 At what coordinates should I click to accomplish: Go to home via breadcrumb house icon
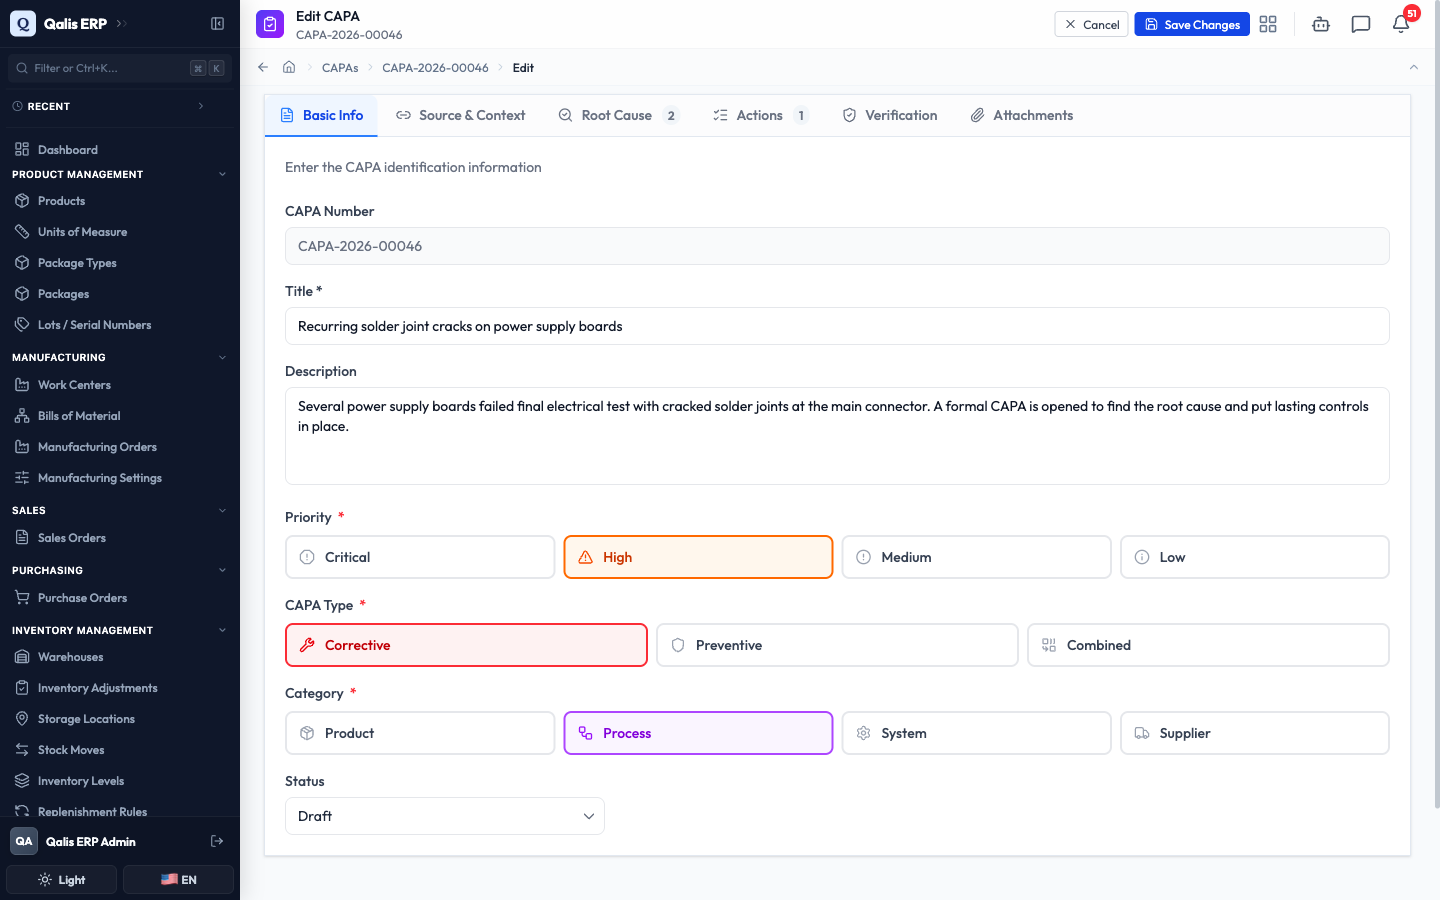click(x=289, y=67)
